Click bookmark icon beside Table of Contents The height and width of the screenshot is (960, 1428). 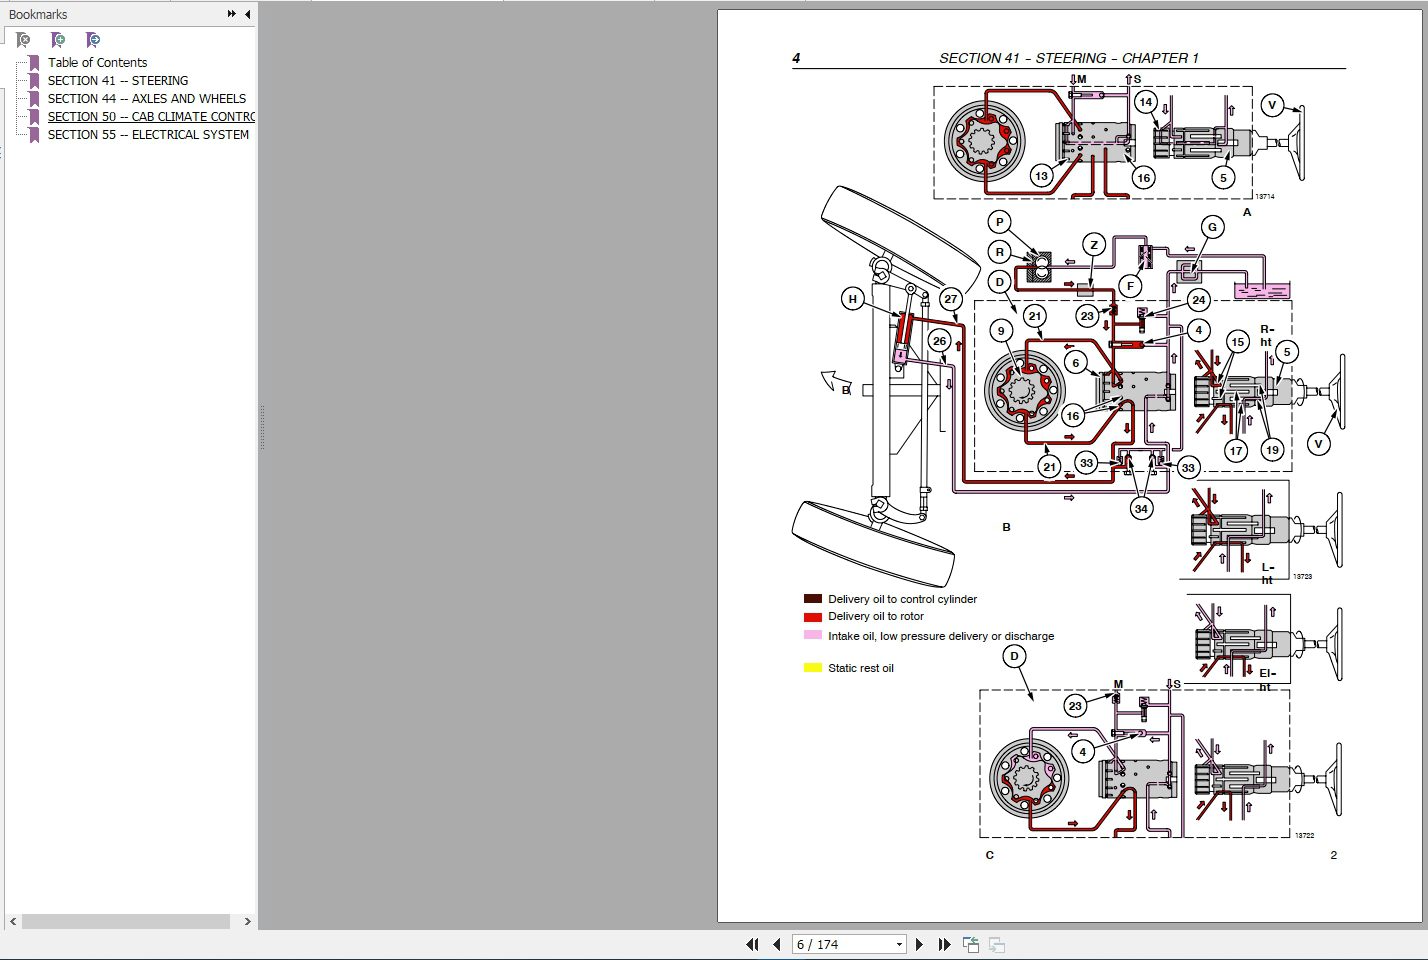point(34,62)
